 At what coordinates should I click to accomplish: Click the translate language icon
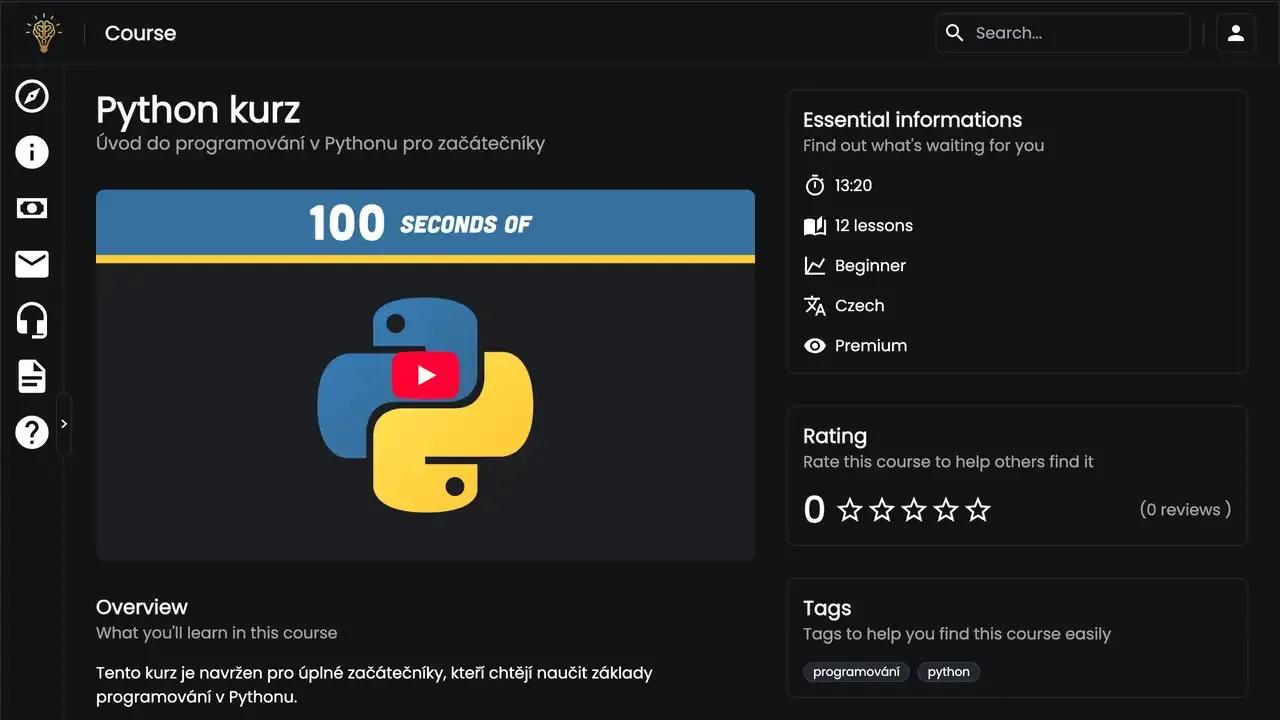pyautogui.click(x=815, y=306)
